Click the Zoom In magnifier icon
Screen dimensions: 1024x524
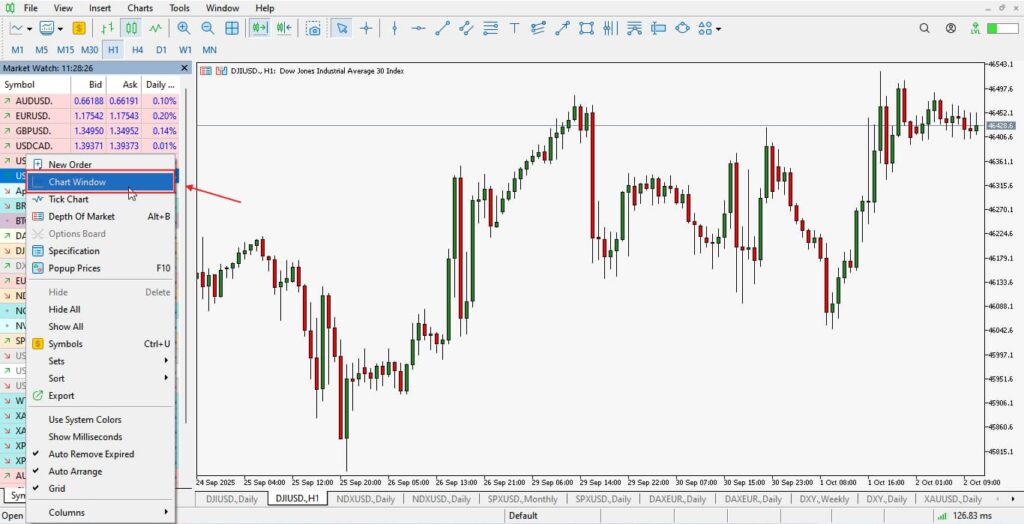click(183, 29)
